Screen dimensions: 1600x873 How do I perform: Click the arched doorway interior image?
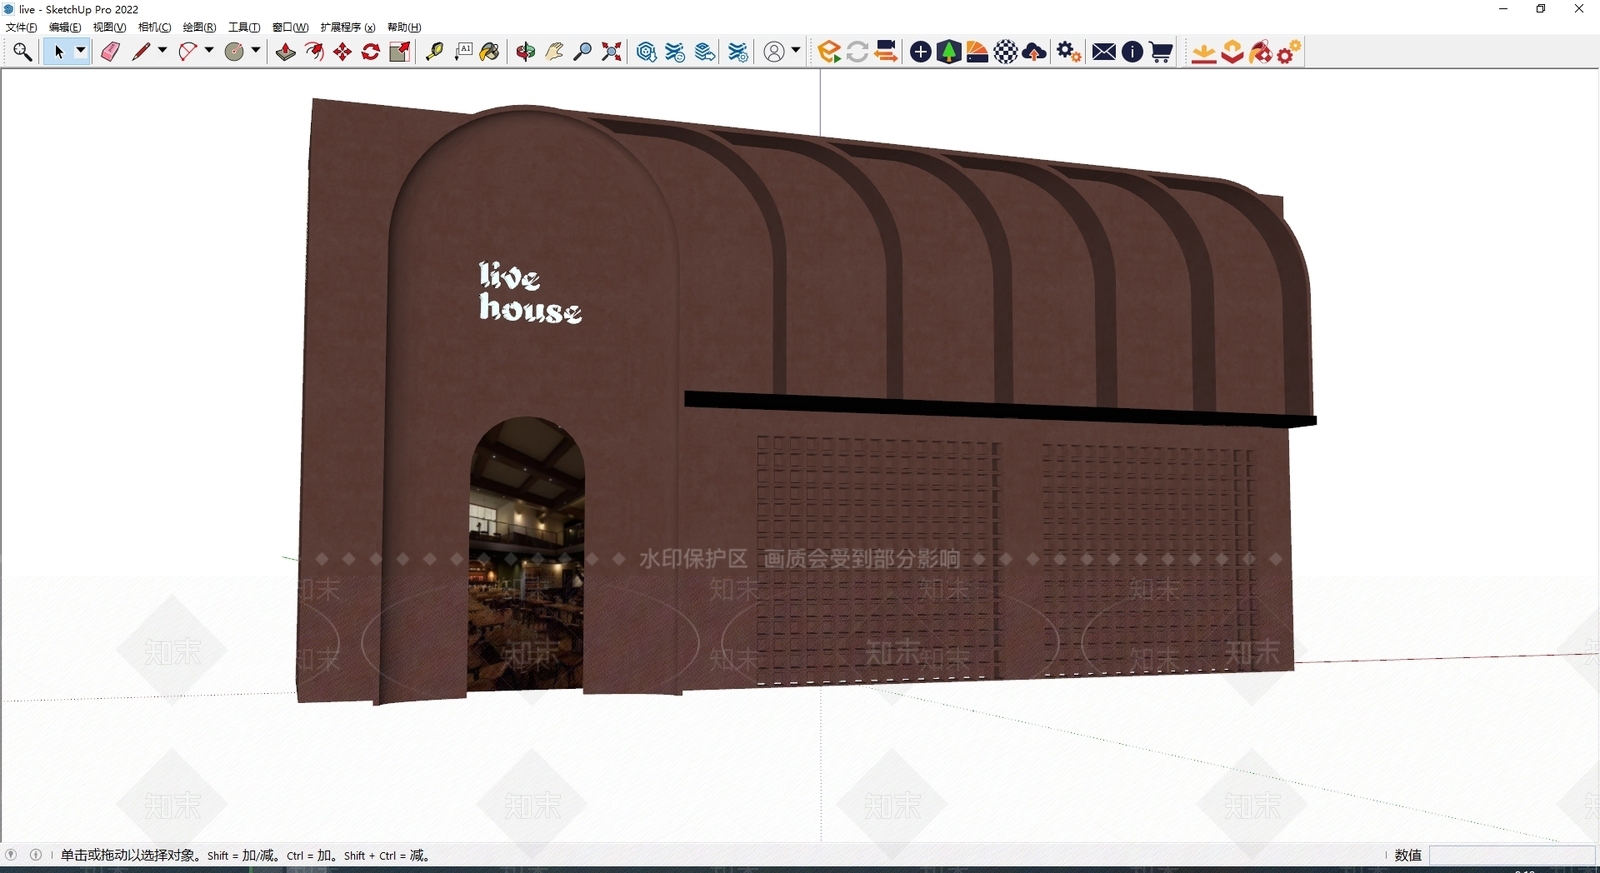(527, 556)
